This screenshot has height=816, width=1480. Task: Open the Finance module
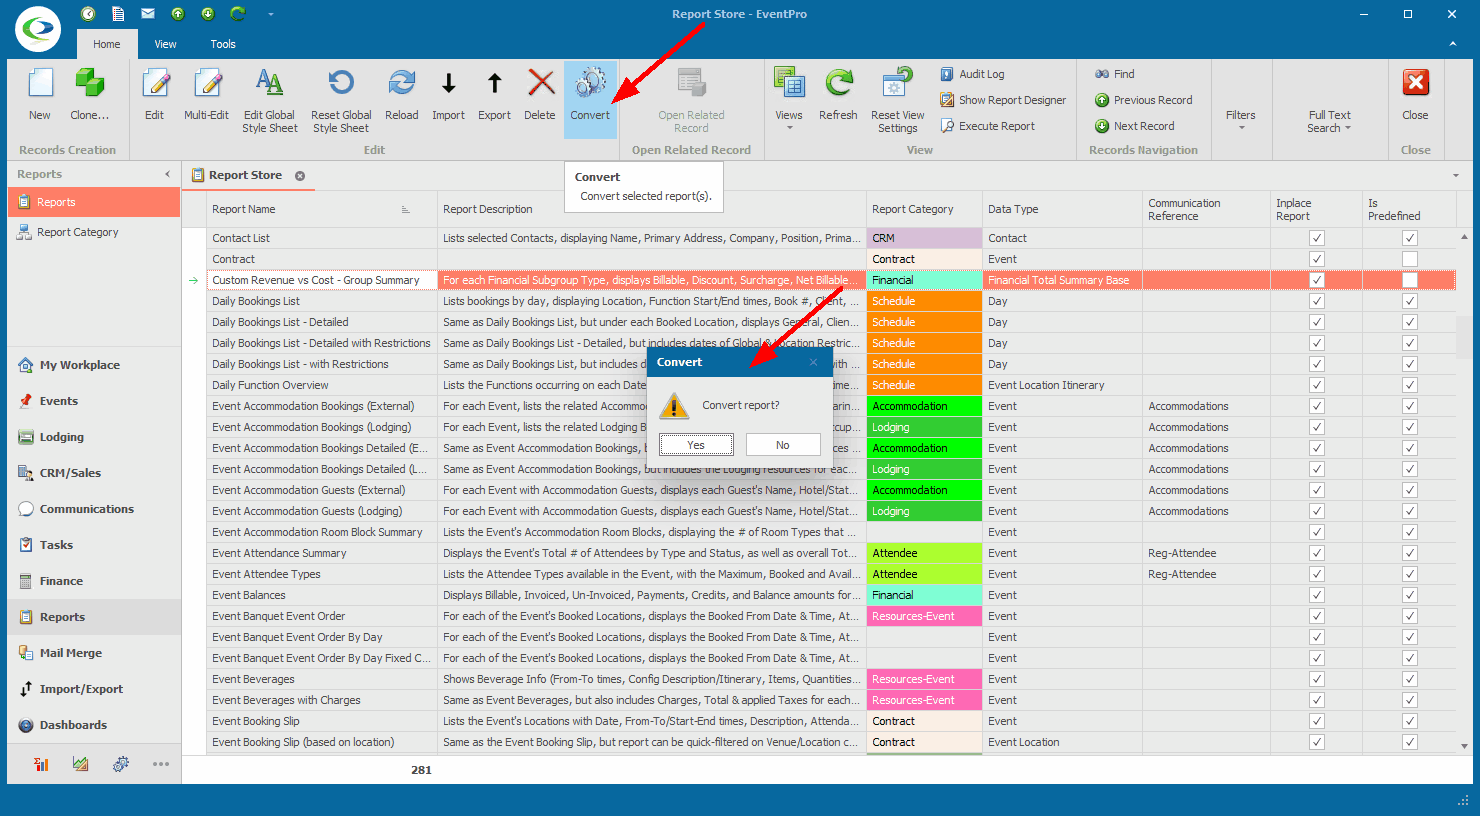tap(94, 581)
